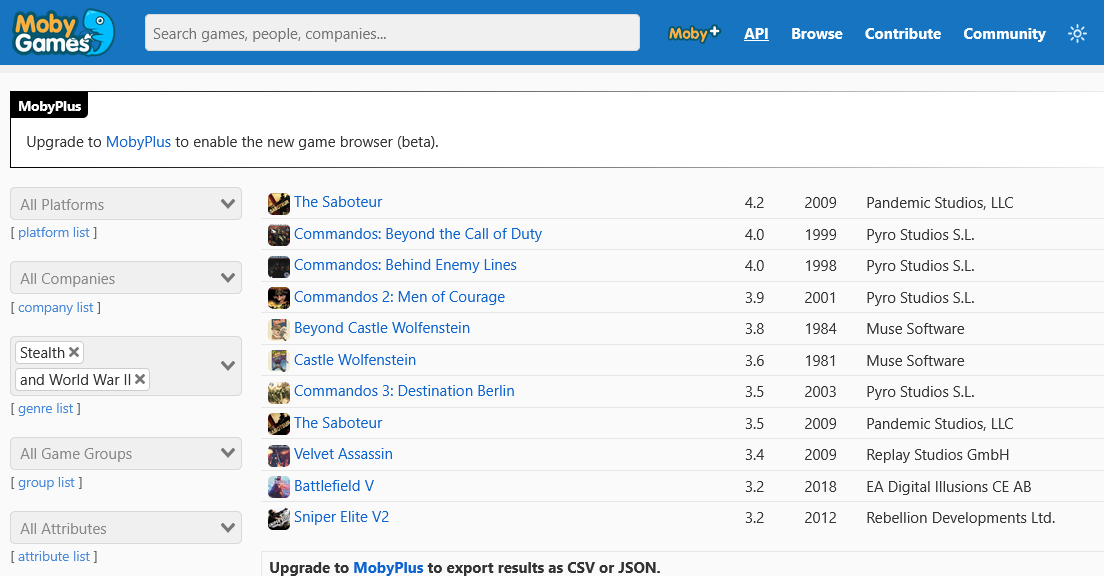
Task: Open the genre filter dropdown arrow
Action: click(x=227, y=365)
